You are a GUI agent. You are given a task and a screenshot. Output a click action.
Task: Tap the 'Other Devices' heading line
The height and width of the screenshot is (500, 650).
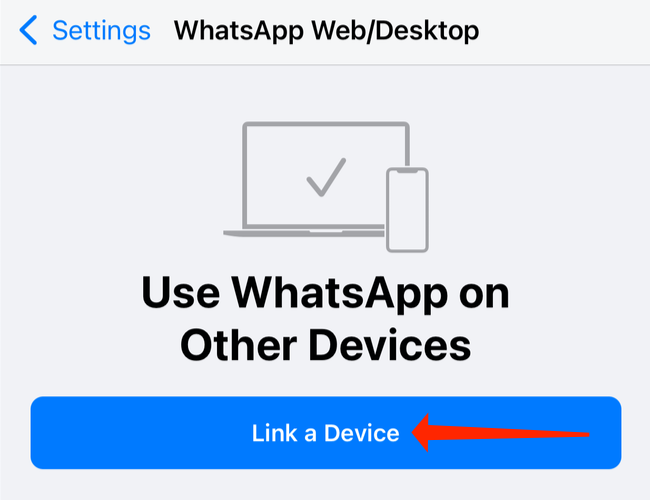325,345
